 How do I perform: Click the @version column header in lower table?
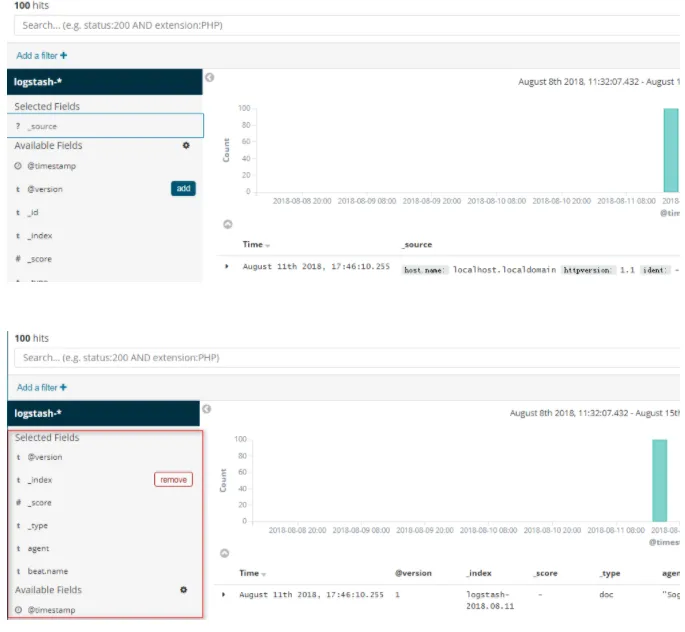coord(413,573)
